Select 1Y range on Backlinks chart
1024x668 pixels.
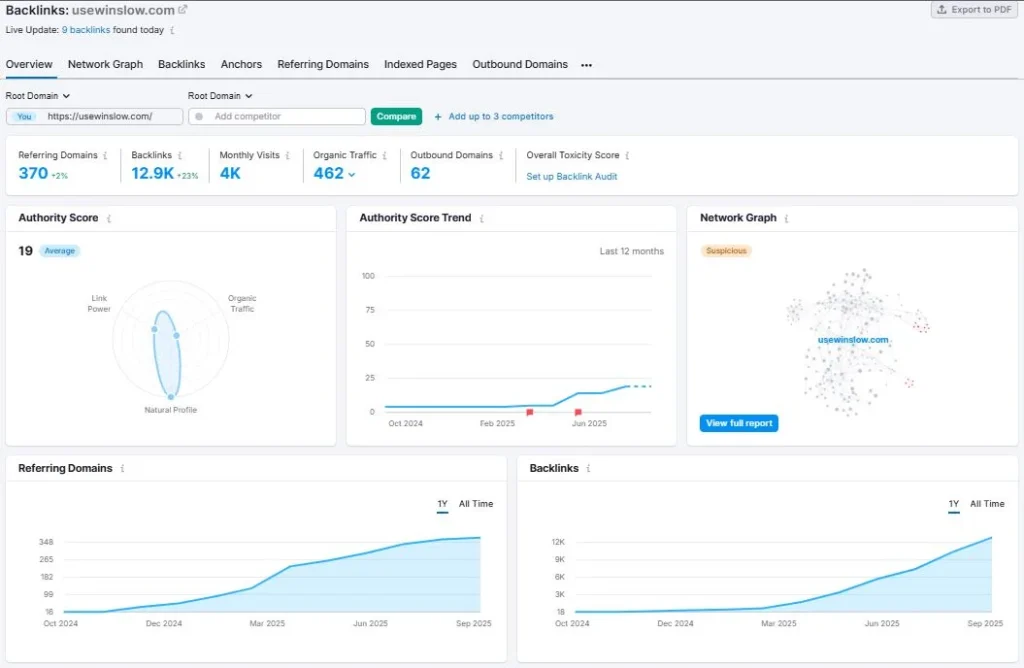[953, 504]
